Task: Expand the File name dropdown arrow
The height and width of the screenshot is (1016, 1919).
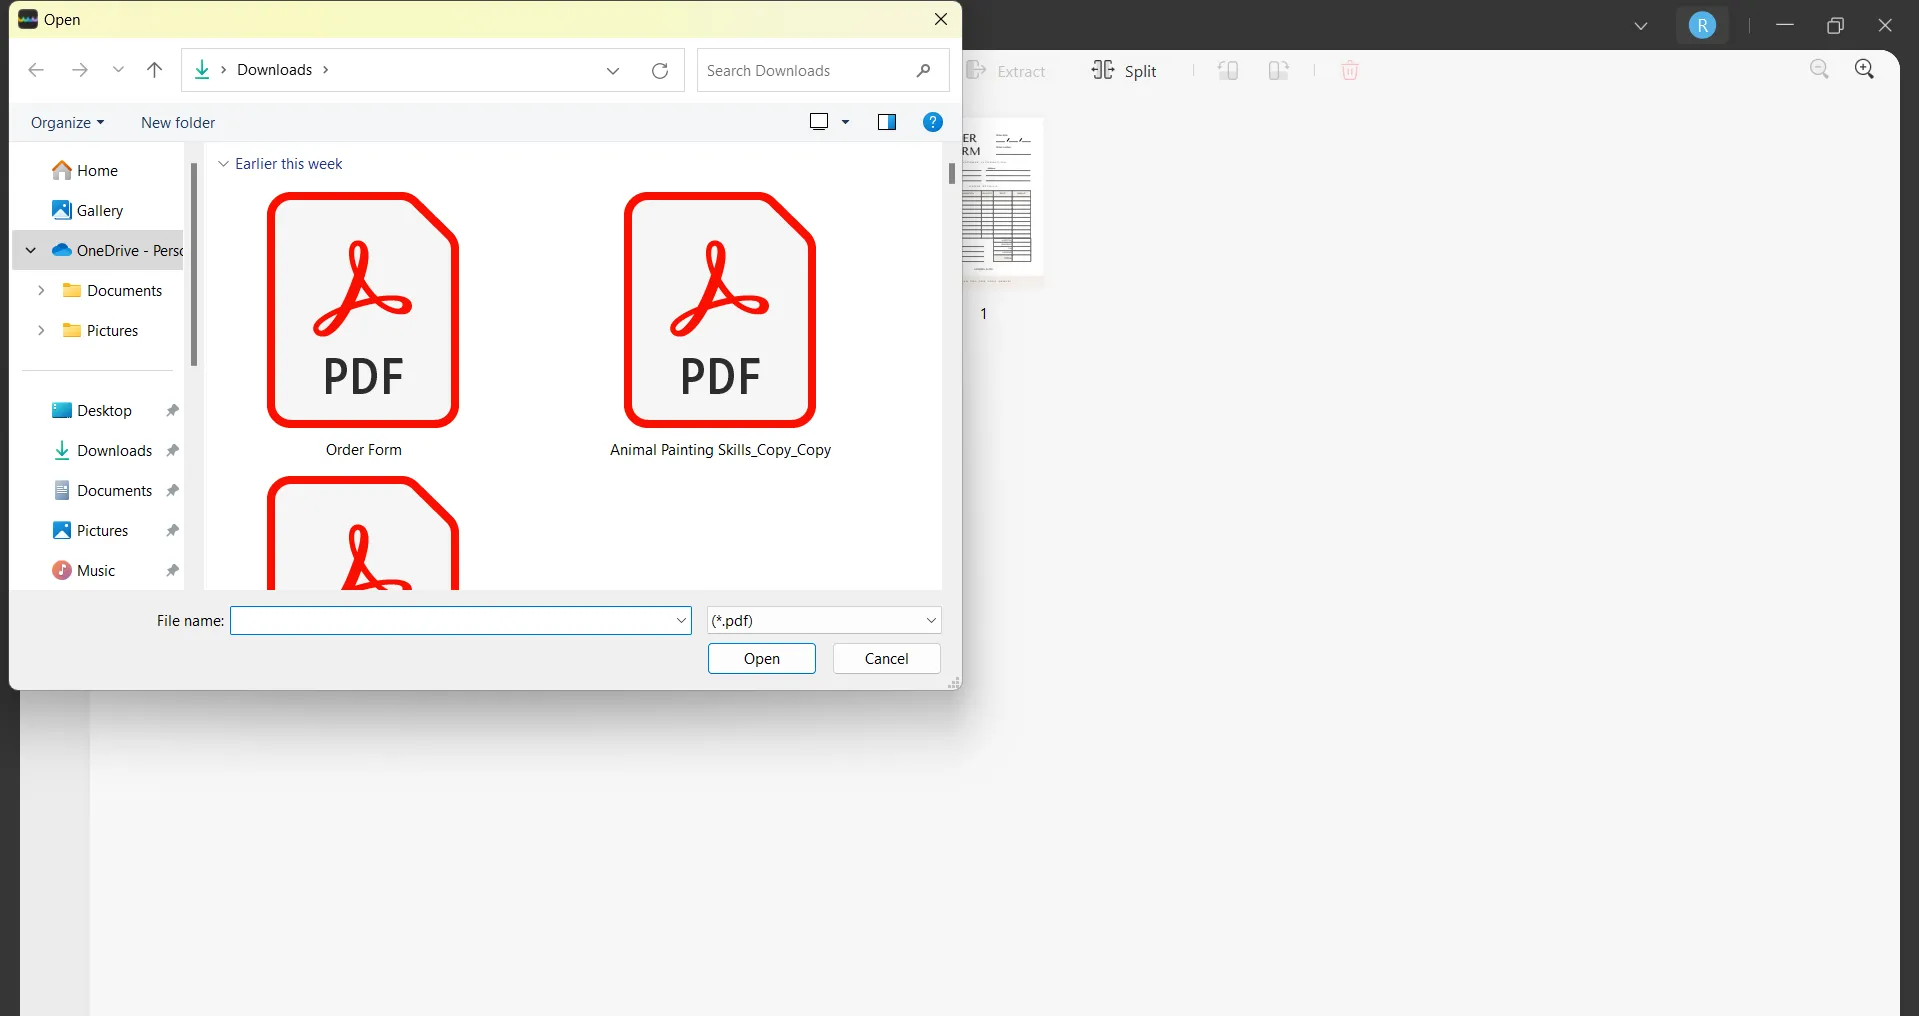Action: 682,621
